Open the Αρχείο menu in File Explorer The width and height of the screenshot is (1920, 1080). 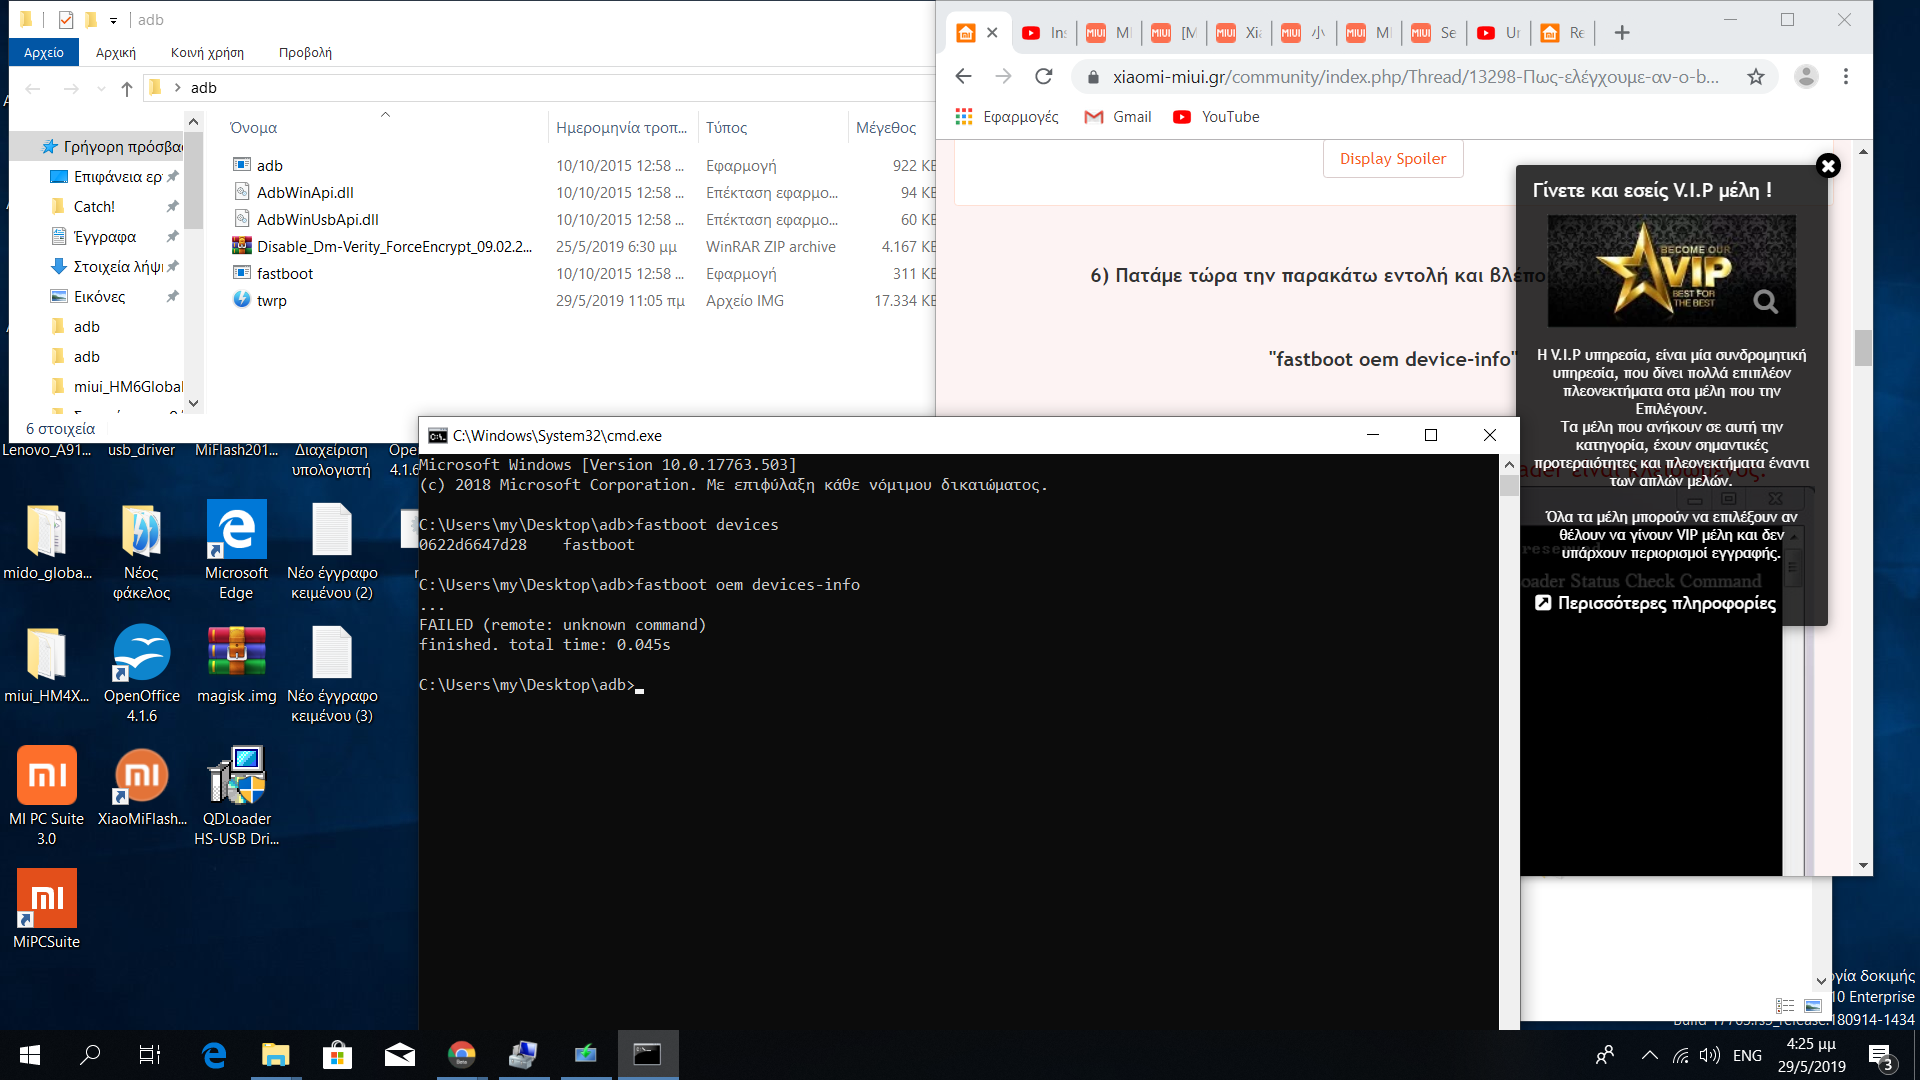(x=44, y=52)
